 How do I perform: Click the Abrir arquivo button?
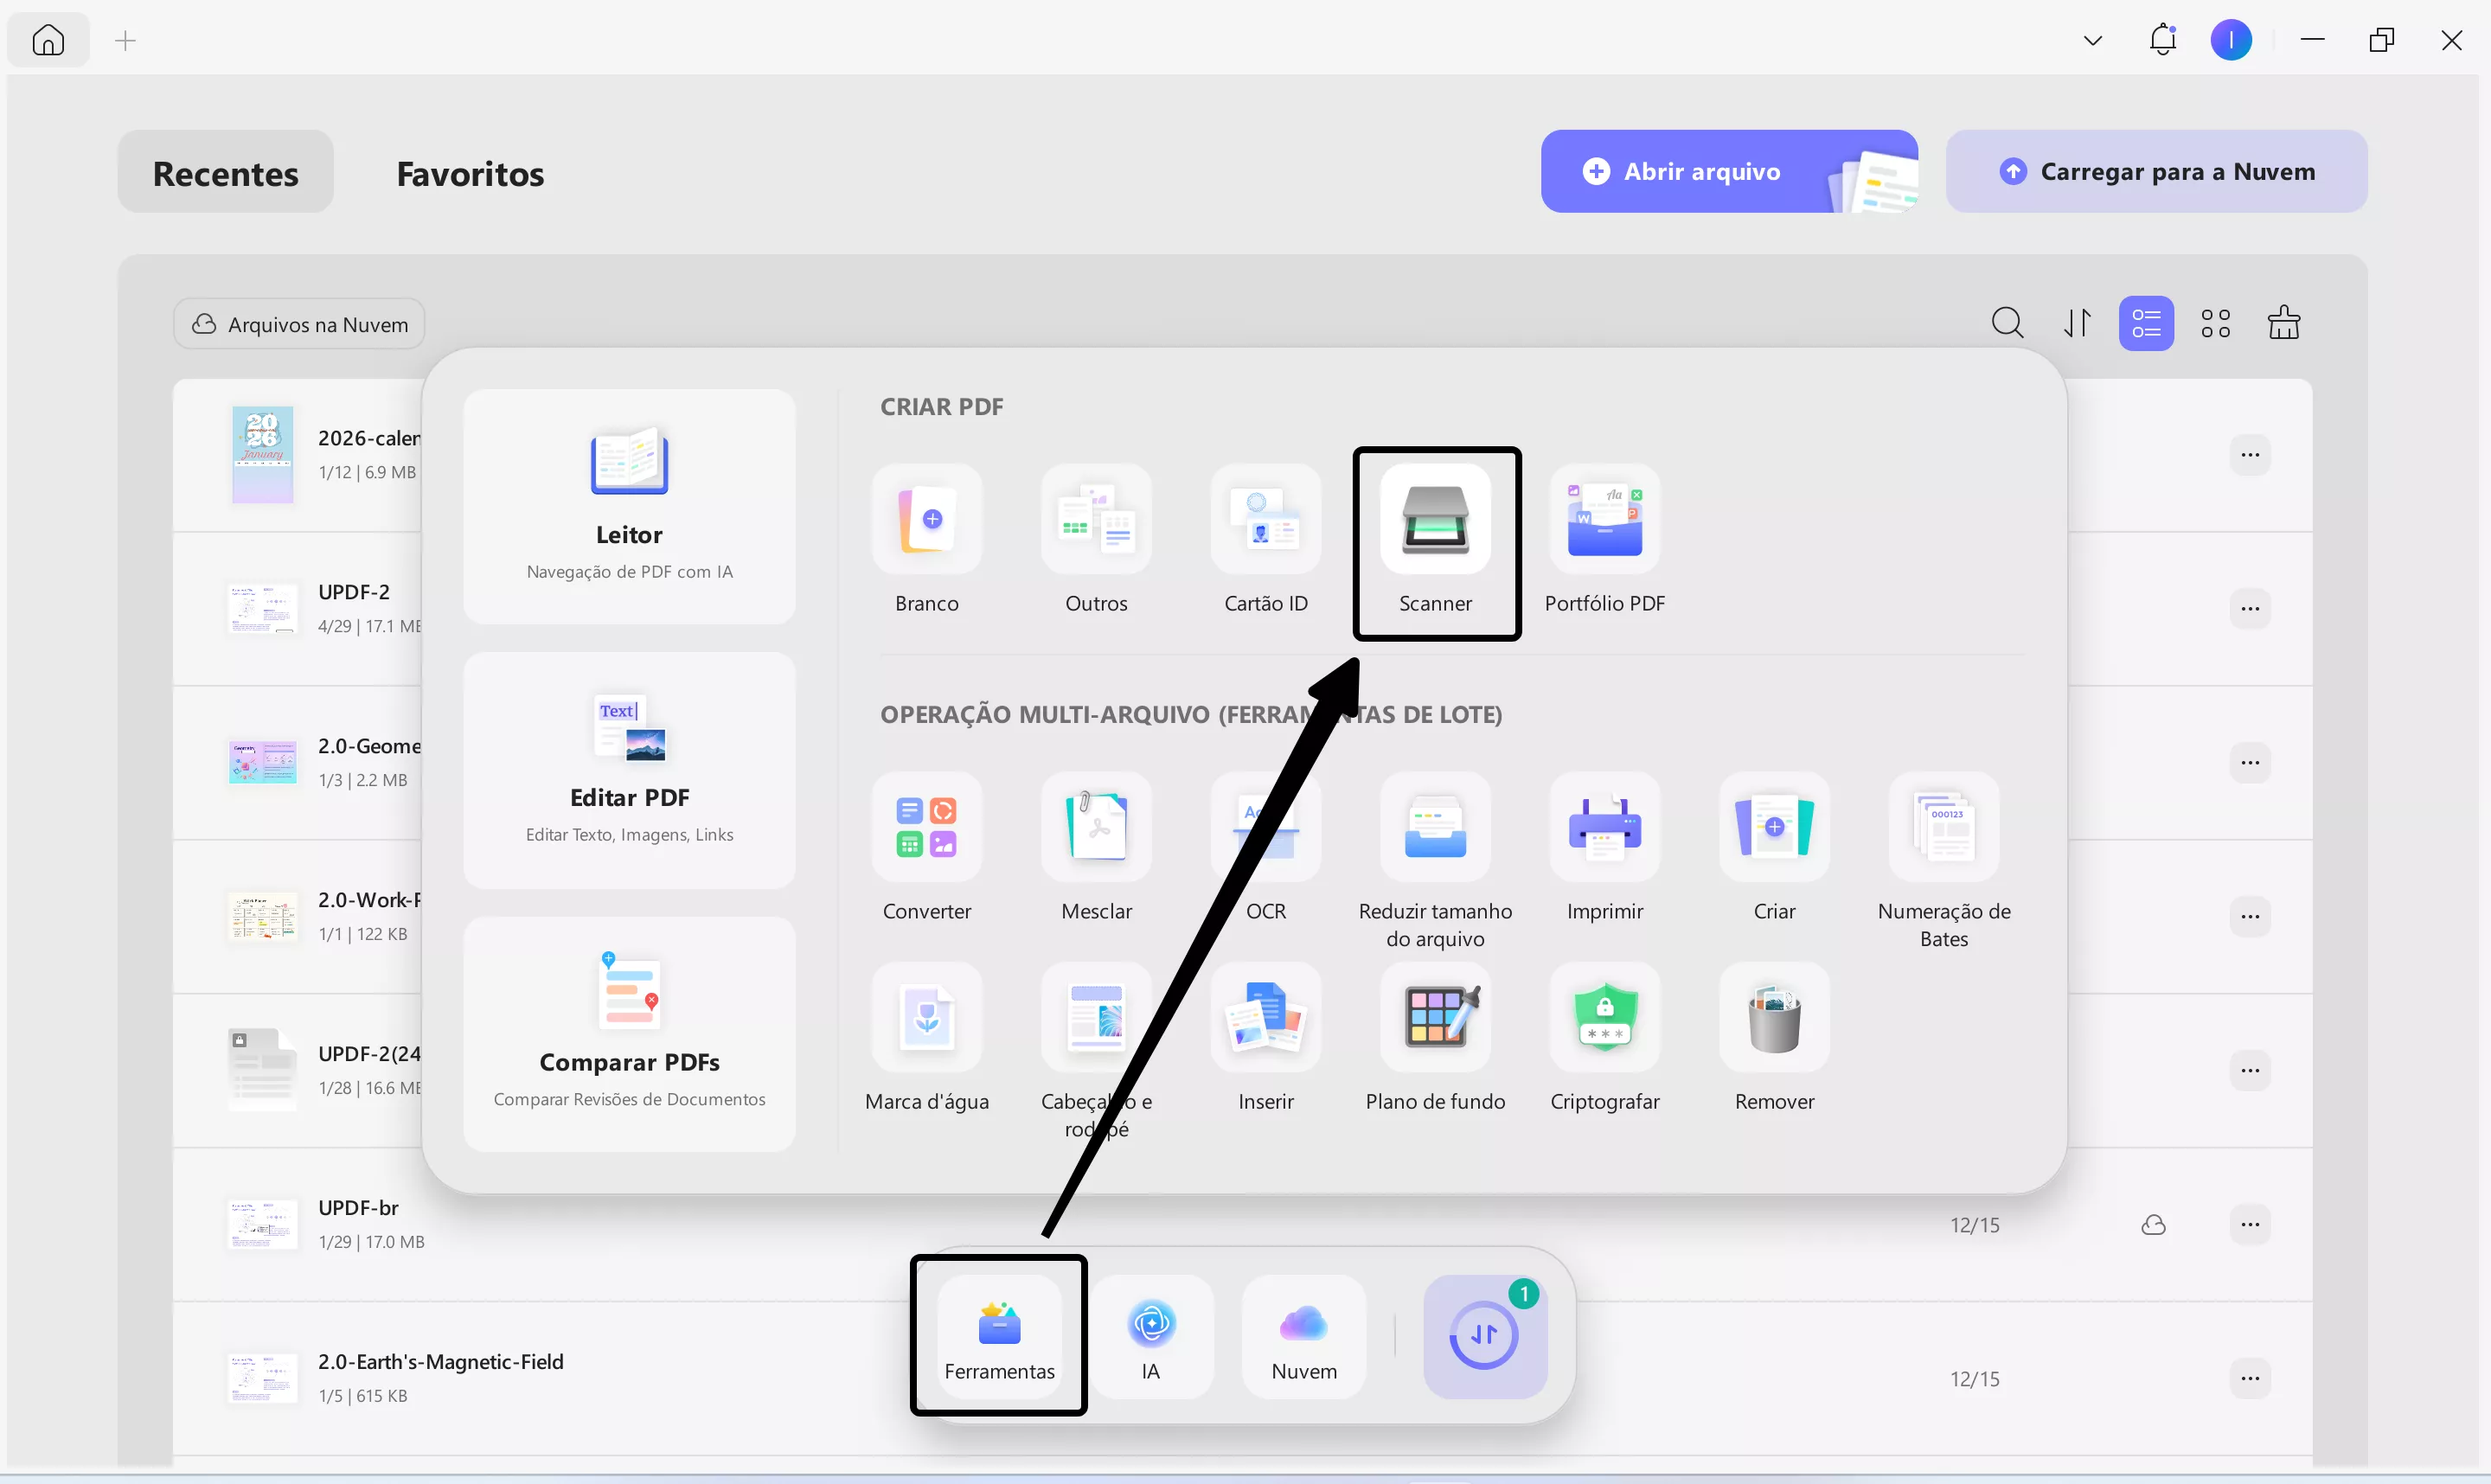[1700, 171]
